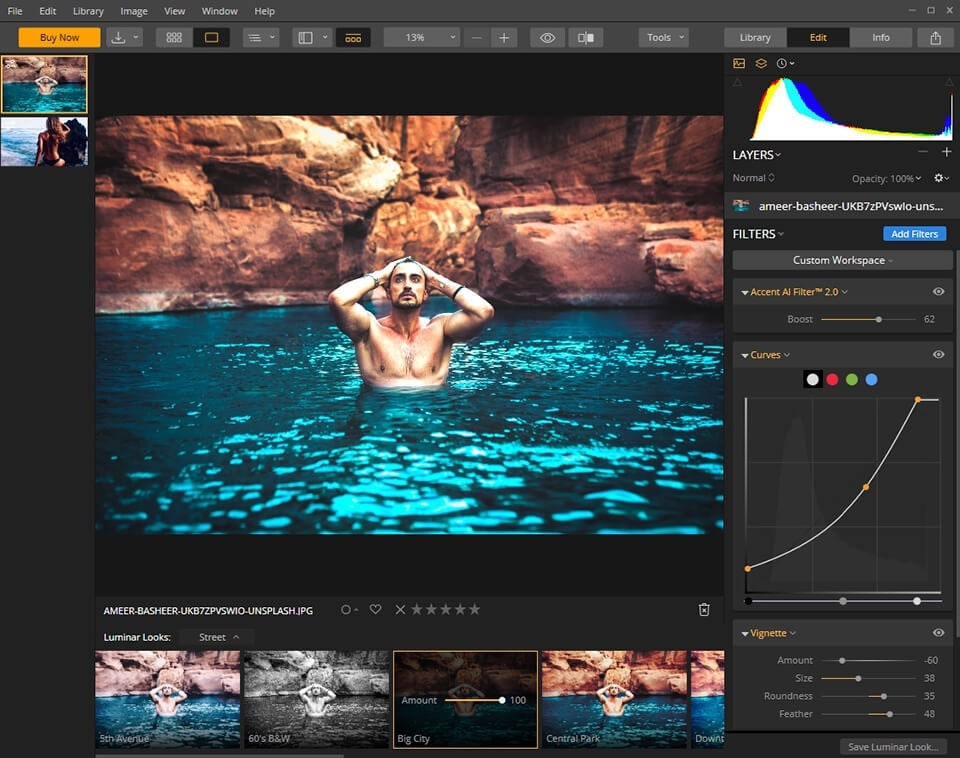Click the share/export icon
This screenshot has height=758, width=960.
(936, 38)
